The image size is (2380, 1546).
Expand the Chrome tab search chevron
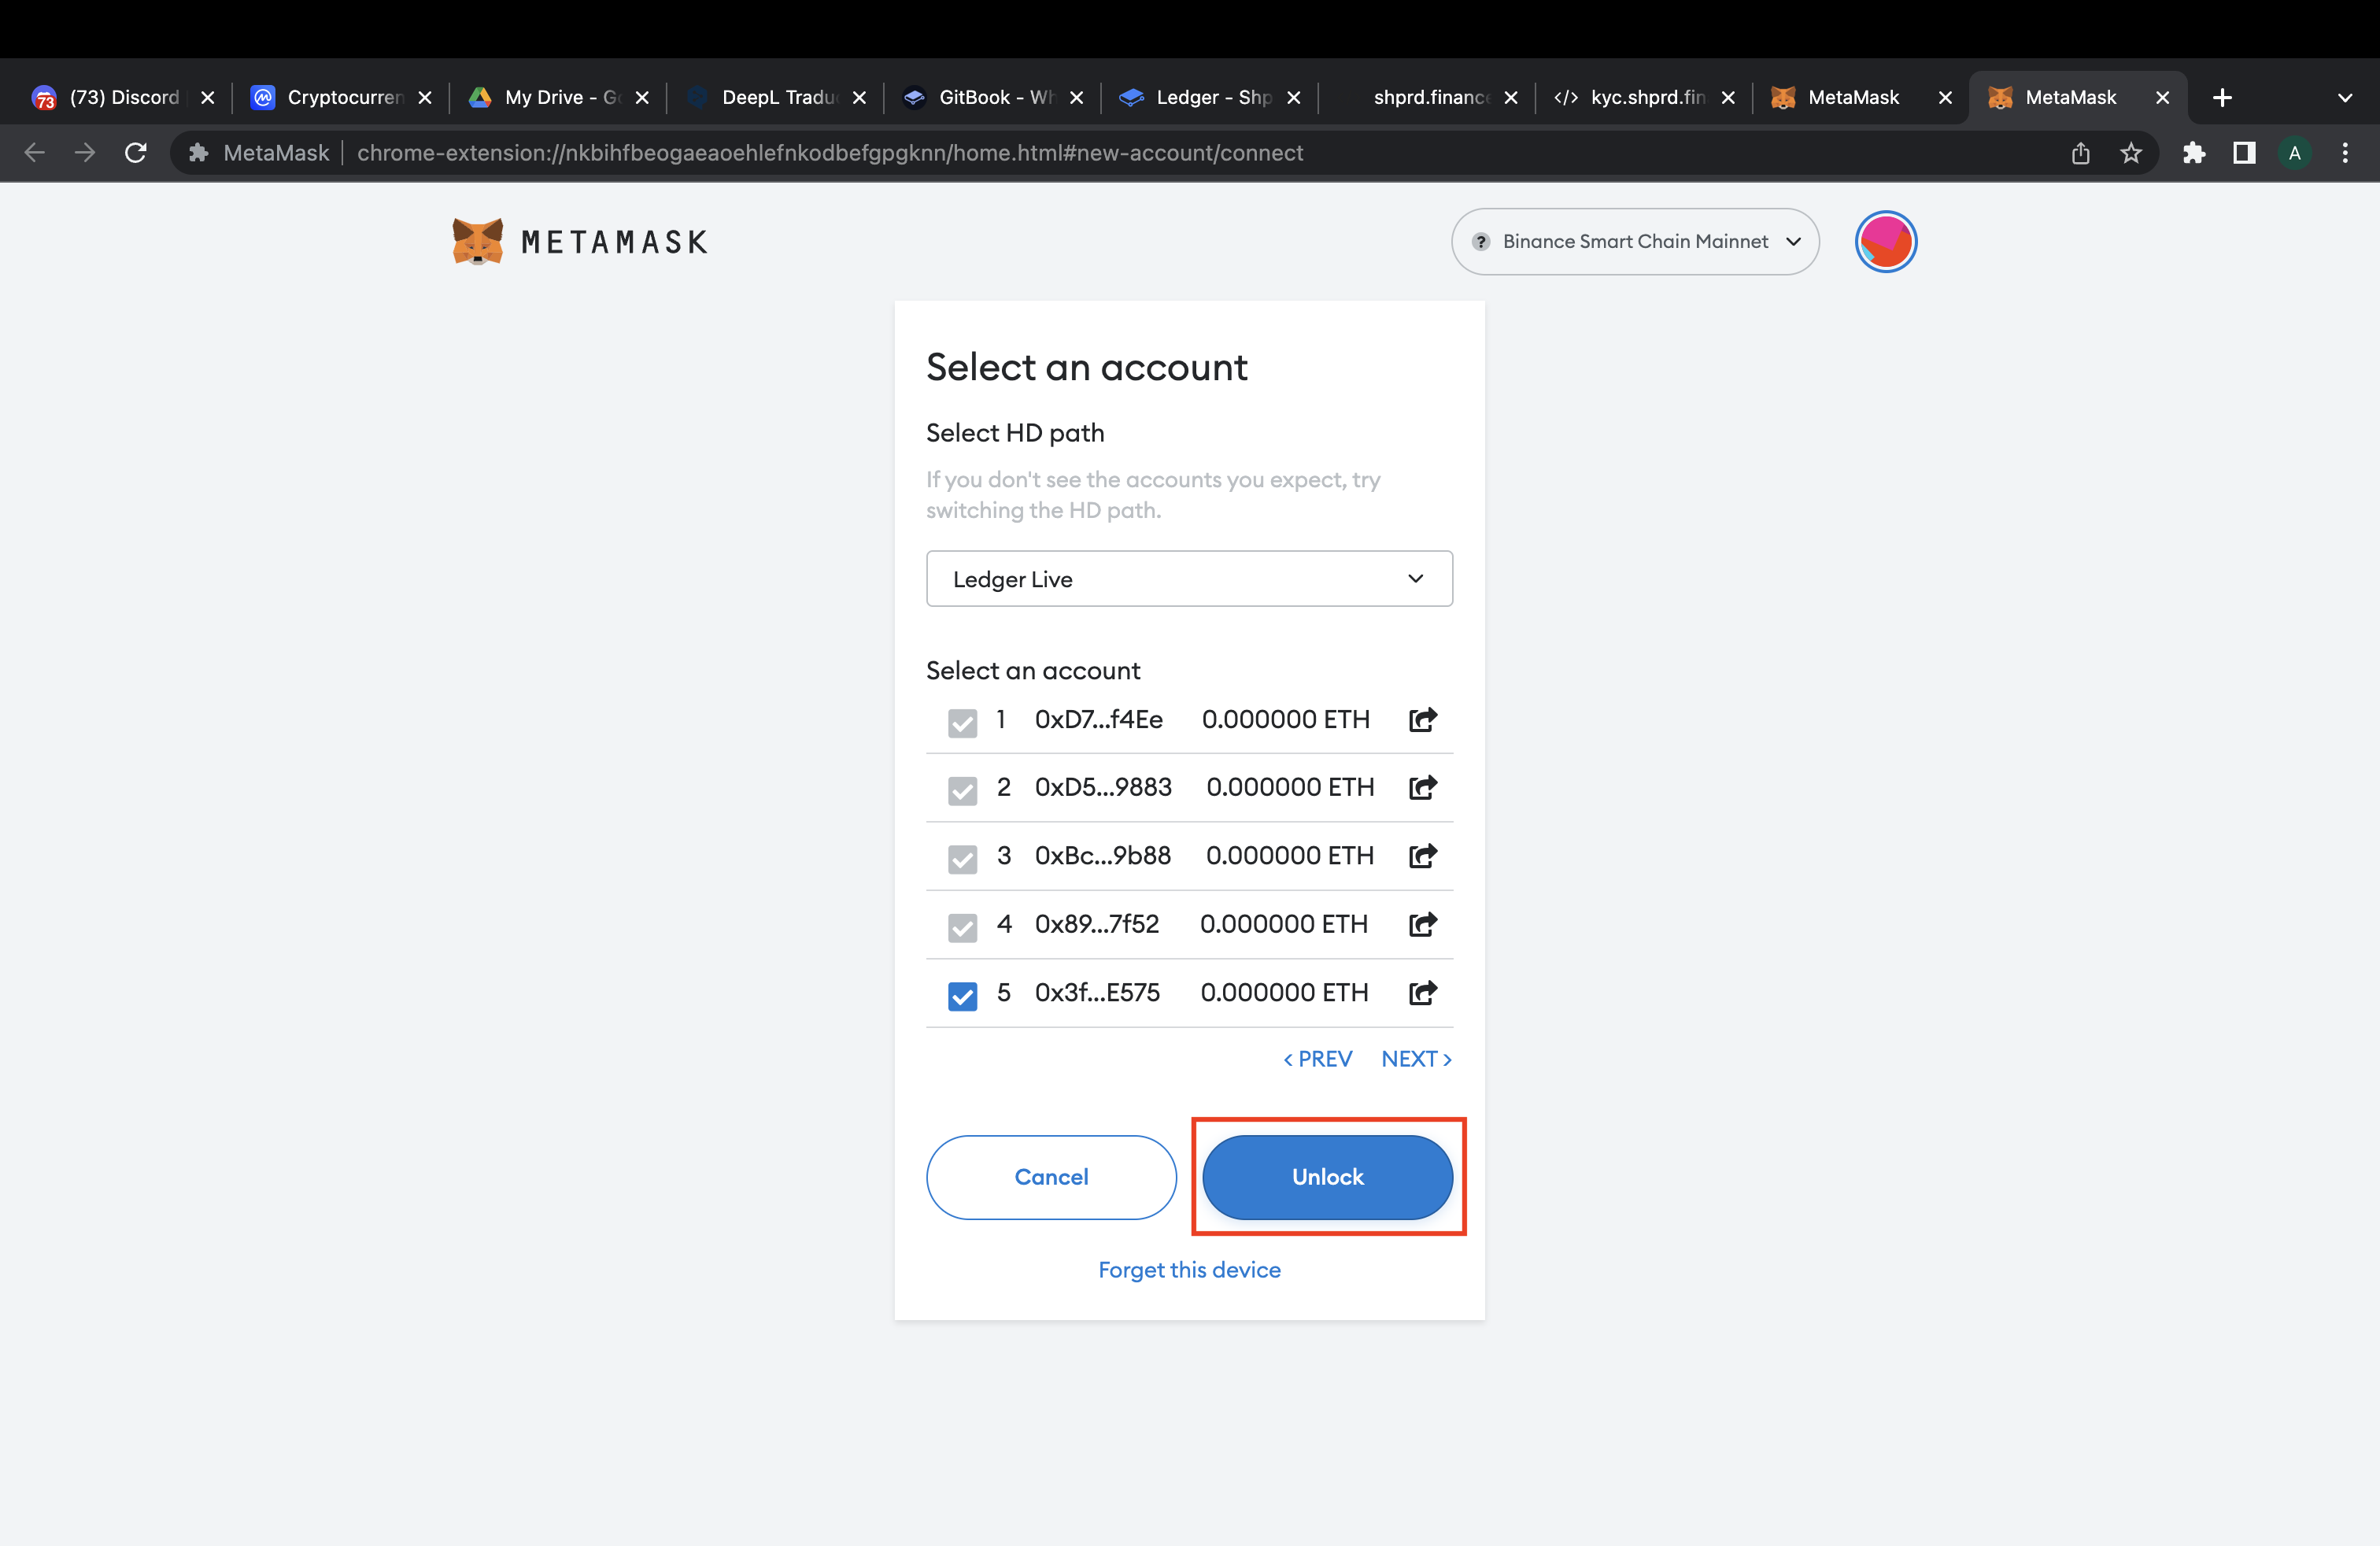click(x=2344, y=98)
